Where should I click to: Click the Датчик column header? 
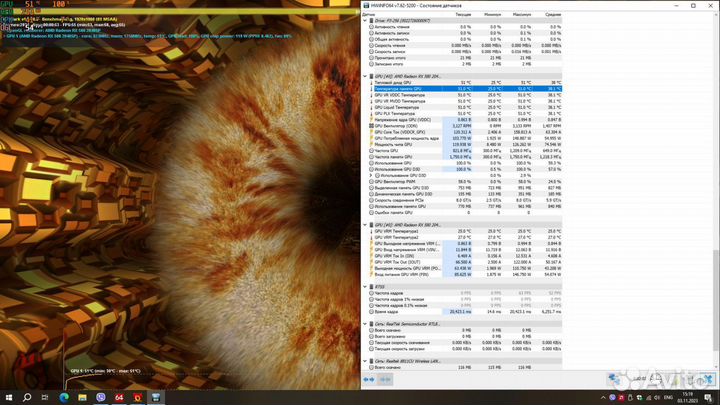click(x=369, y=15)
